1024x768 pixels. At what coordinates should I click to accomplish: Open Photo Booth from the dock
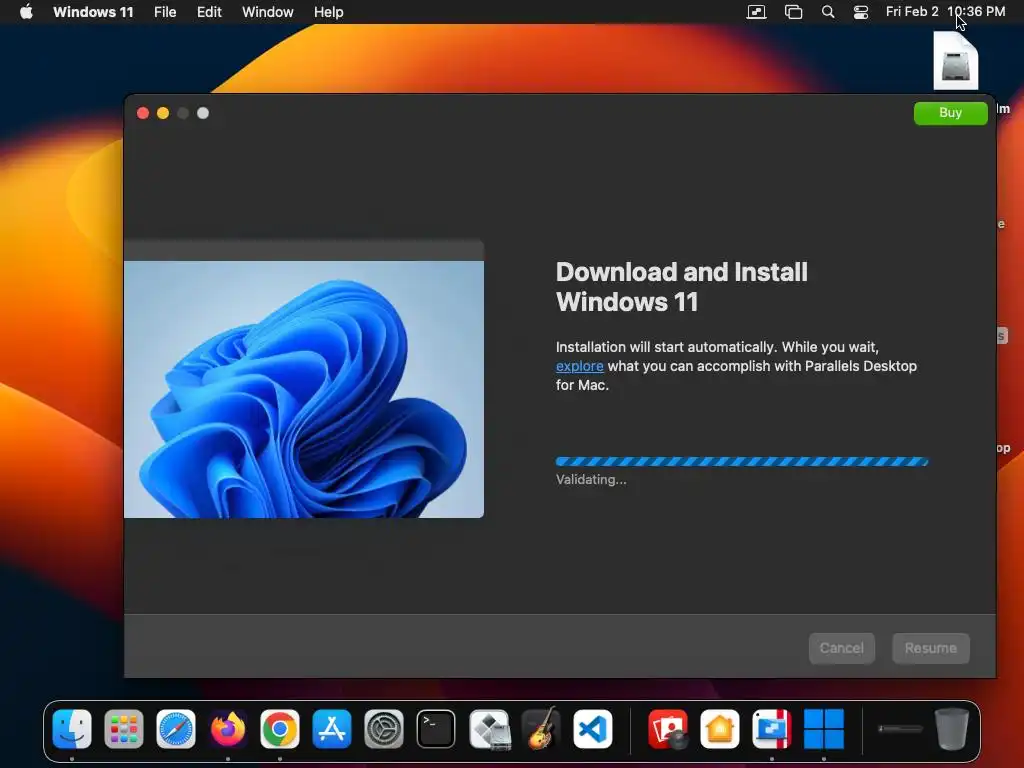tap(667, 729)
